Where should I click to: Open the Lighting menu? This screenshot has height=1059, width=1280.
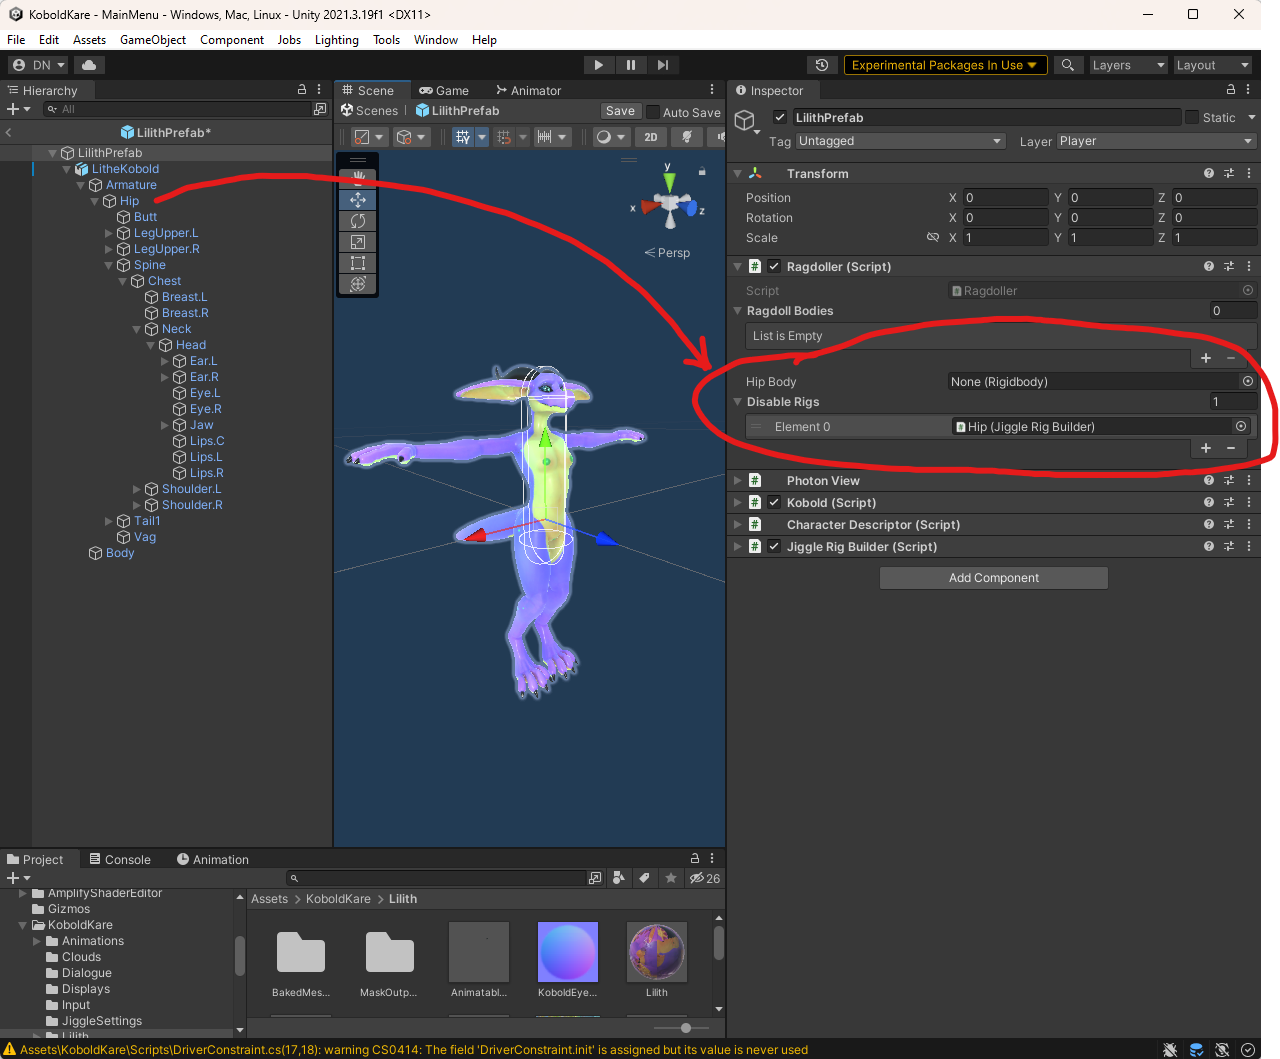coord(336,40)
